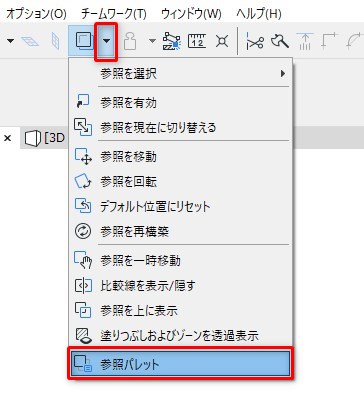Click the temporary move hand icon
The height and width of the screenshot is (397, 364).
83,260
